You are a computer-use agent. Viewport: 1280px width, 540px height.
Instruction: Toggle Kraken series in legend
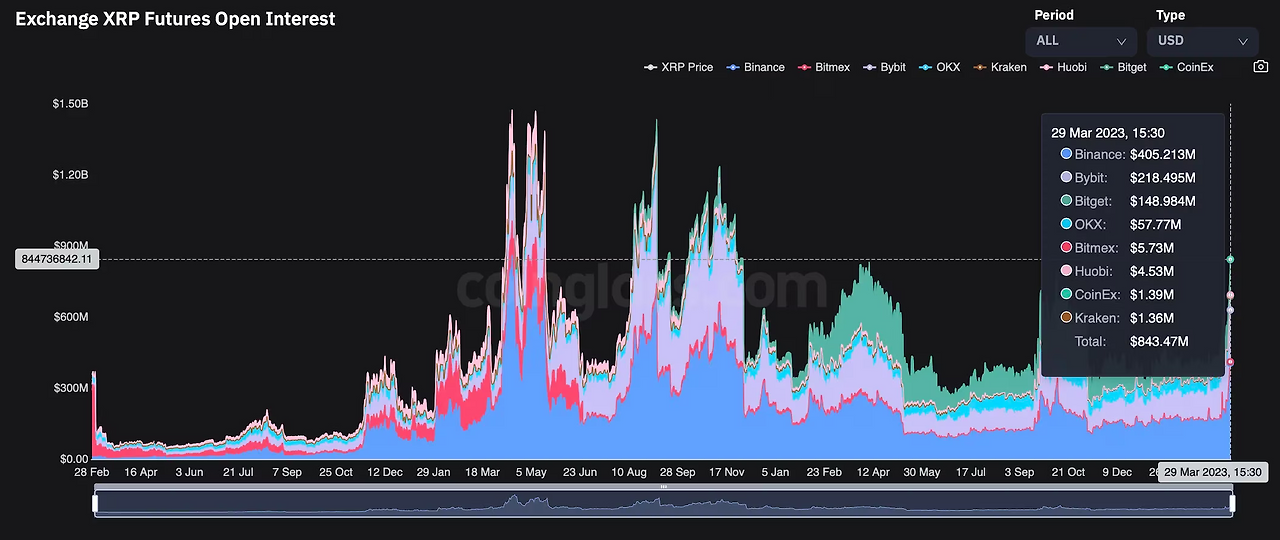pos(1000,67)
